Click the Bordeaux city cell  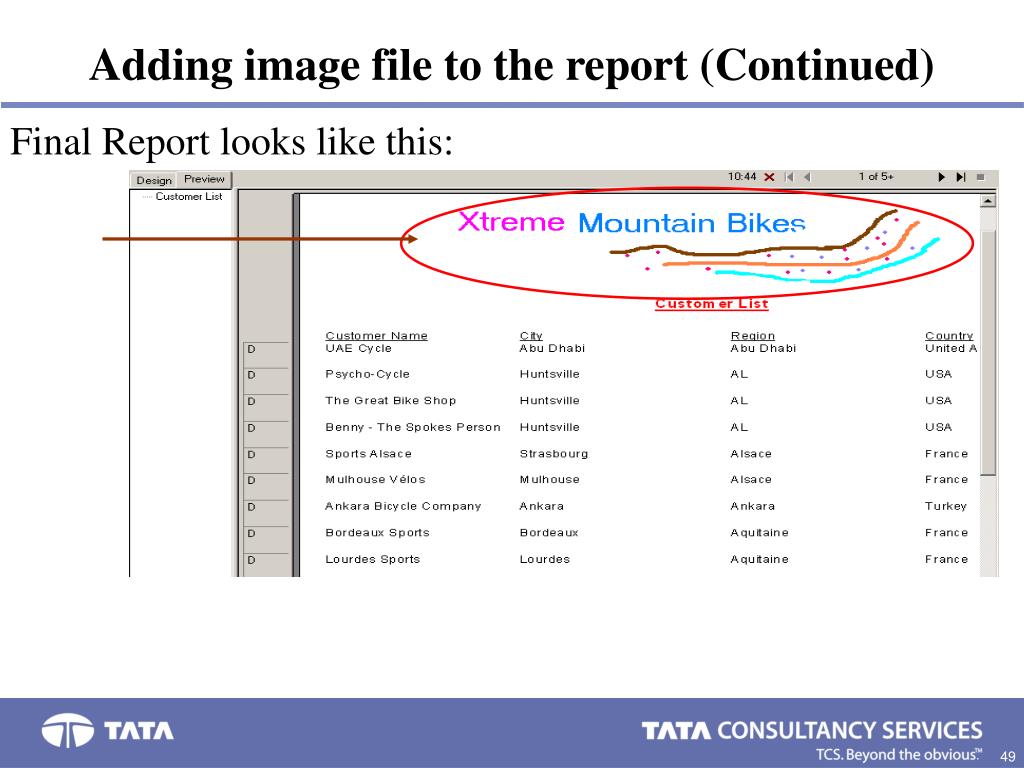pyautogui.click(x=549, y=533)
